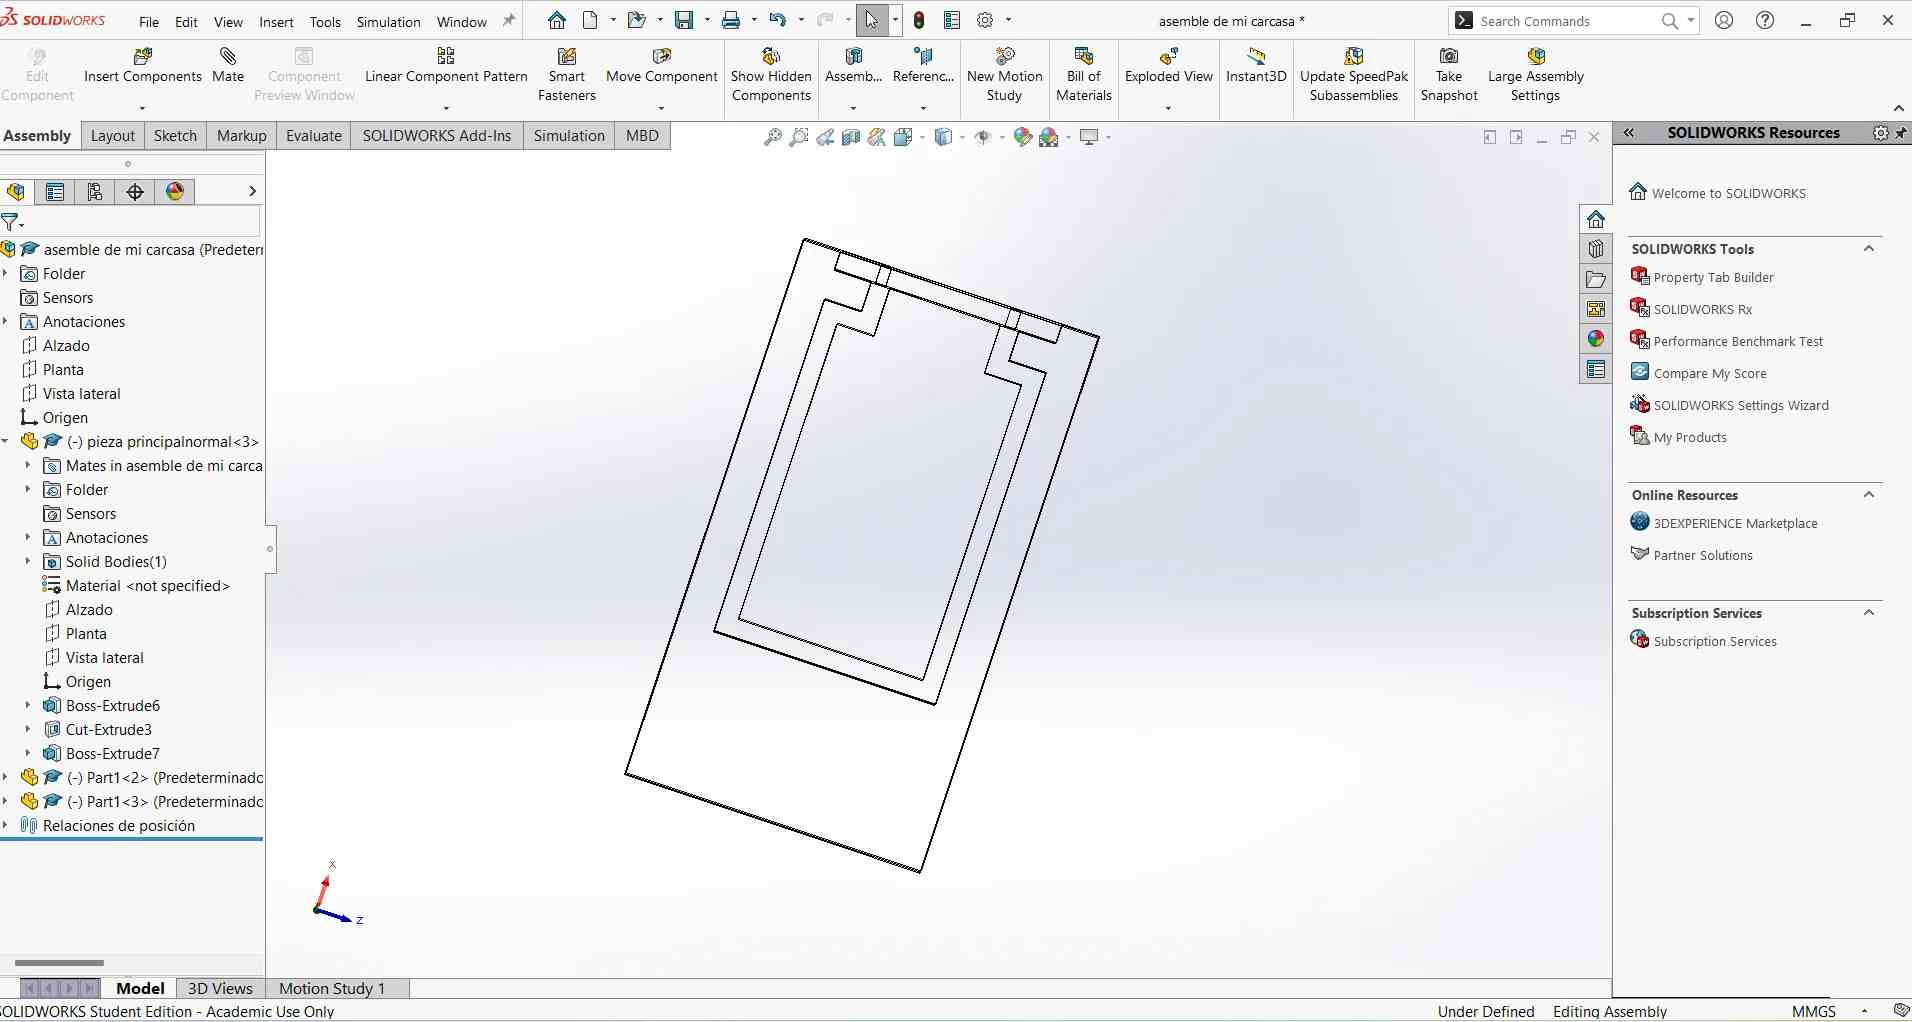
Task: Expand the Move Component dropdown arrow
Action: click(x=661, y=108)
